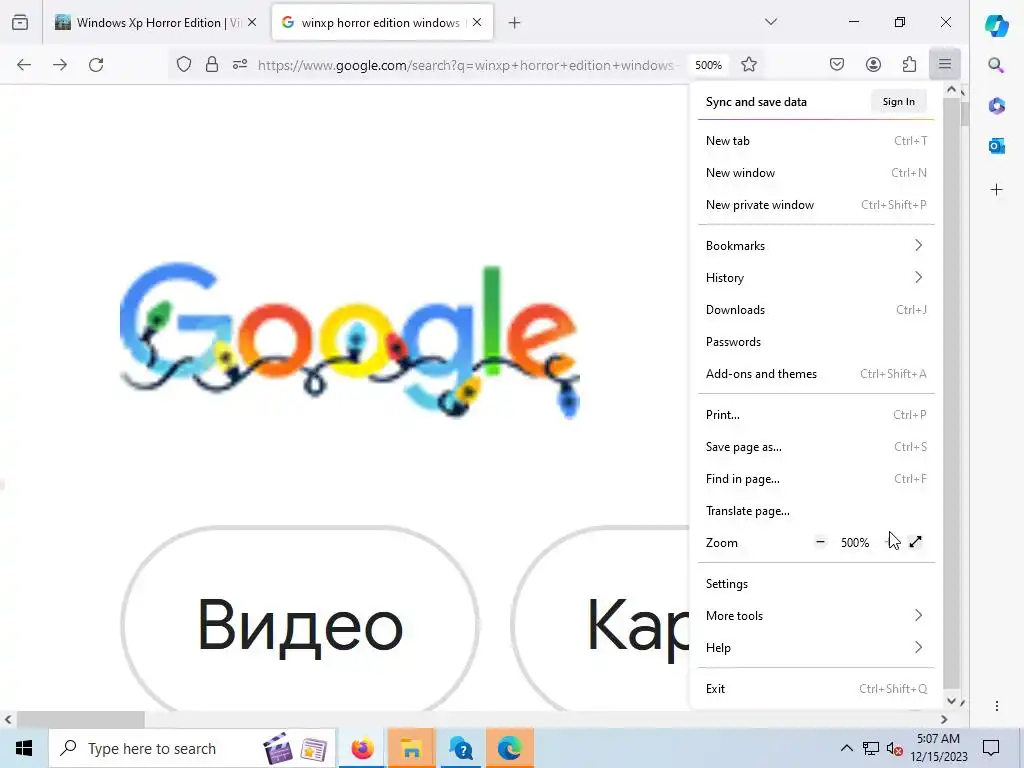
Task: Click the sidebar search magnifier icon
Action: pyautogui.click(x=996, y=65)
